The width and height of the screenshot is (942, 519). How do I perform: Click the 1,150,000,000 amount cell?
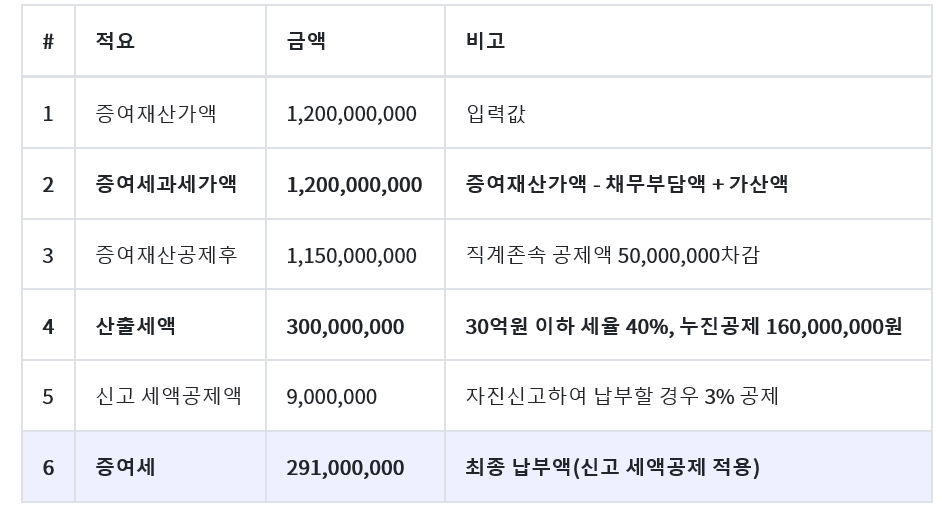click(x=355, y=255)
